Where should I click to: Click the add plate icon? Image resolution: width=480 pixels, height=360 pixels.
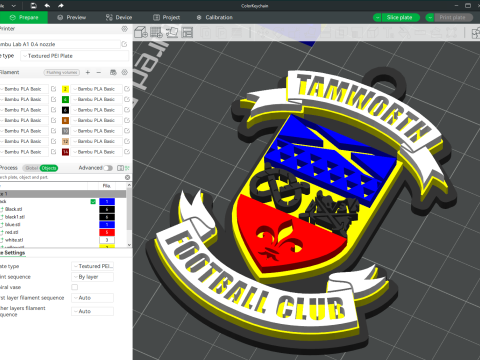pyautogui.click(x=156, y=32)
